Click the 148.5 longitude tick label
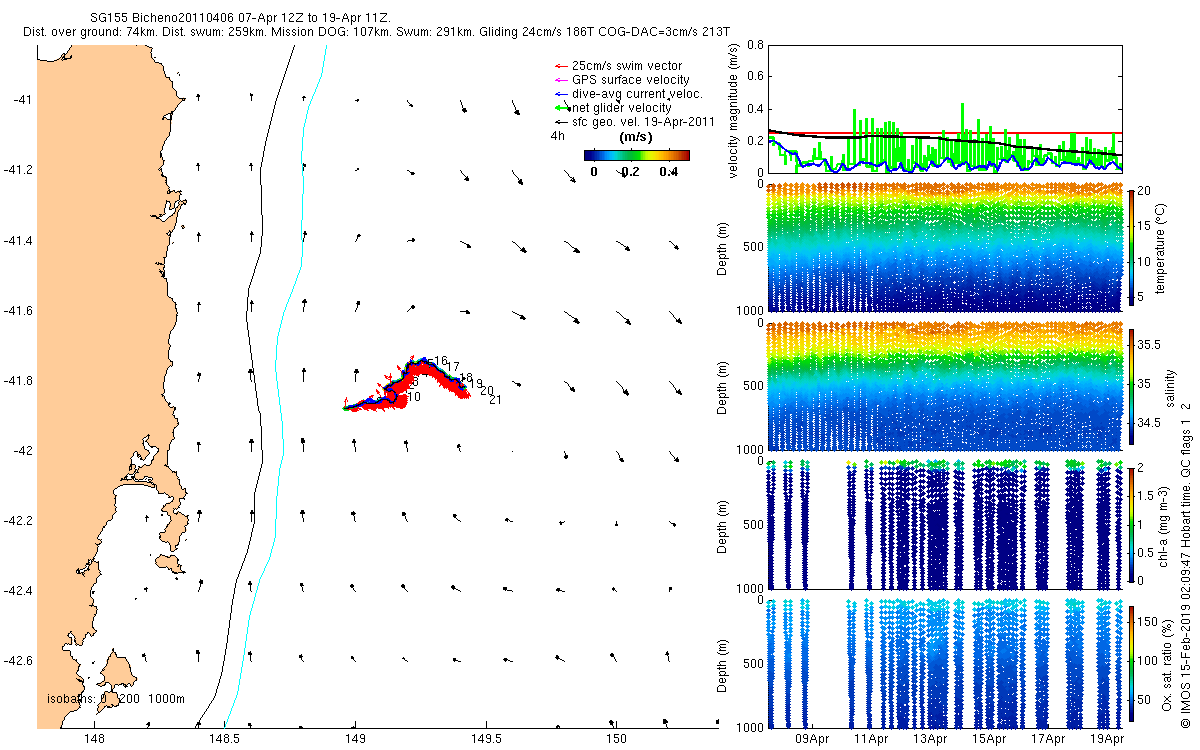1200x750 pixels. pyautogui.click(x=225, y=739)
